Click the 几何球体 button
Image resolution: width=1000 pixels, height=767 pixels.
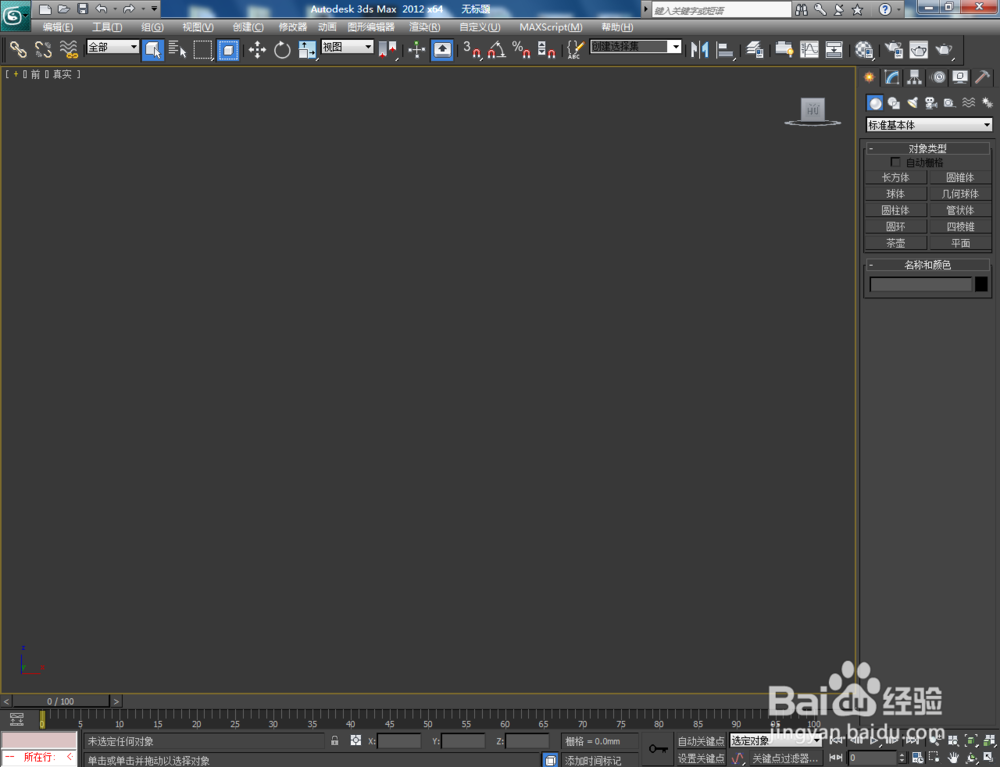(960, 194)
